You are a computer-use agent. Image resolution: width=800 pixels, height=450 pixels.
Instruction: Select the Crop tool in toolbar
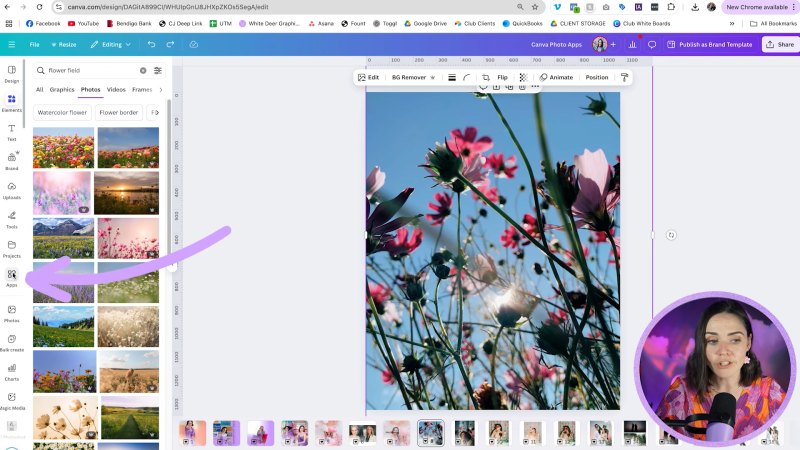[486, 78]
